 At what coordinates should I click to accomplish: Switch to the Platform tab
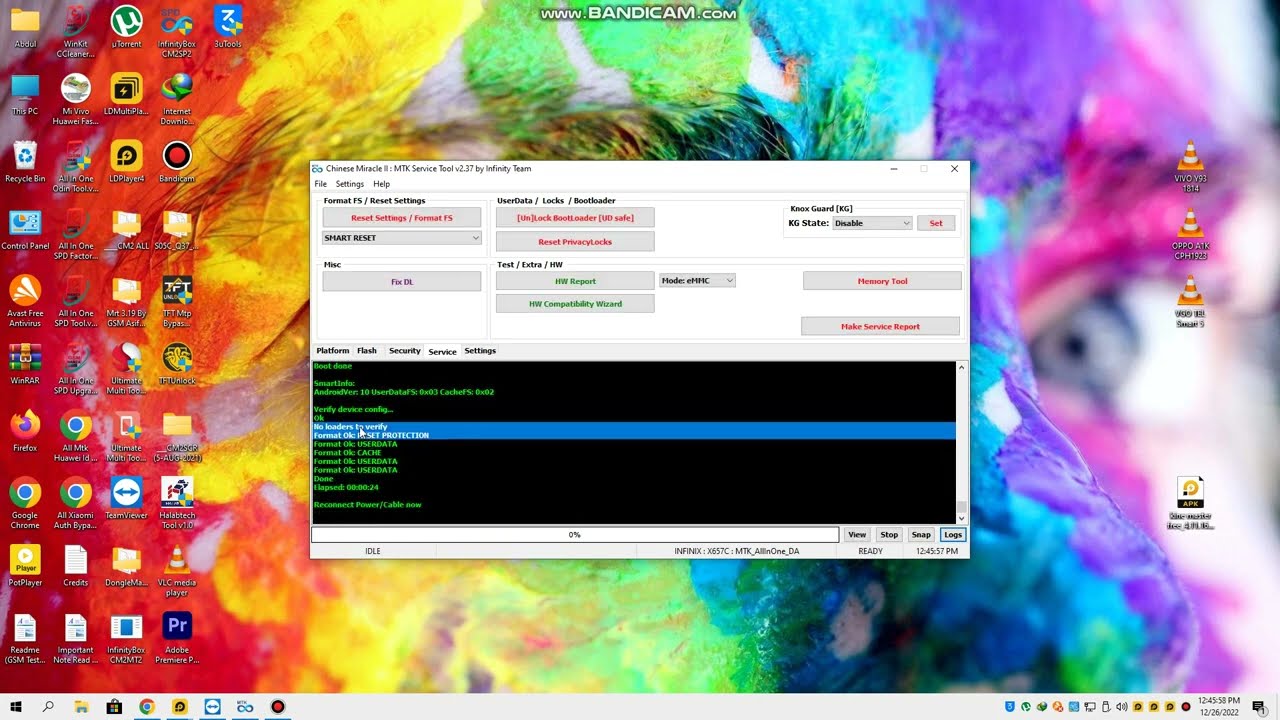[x=332, y=351]
